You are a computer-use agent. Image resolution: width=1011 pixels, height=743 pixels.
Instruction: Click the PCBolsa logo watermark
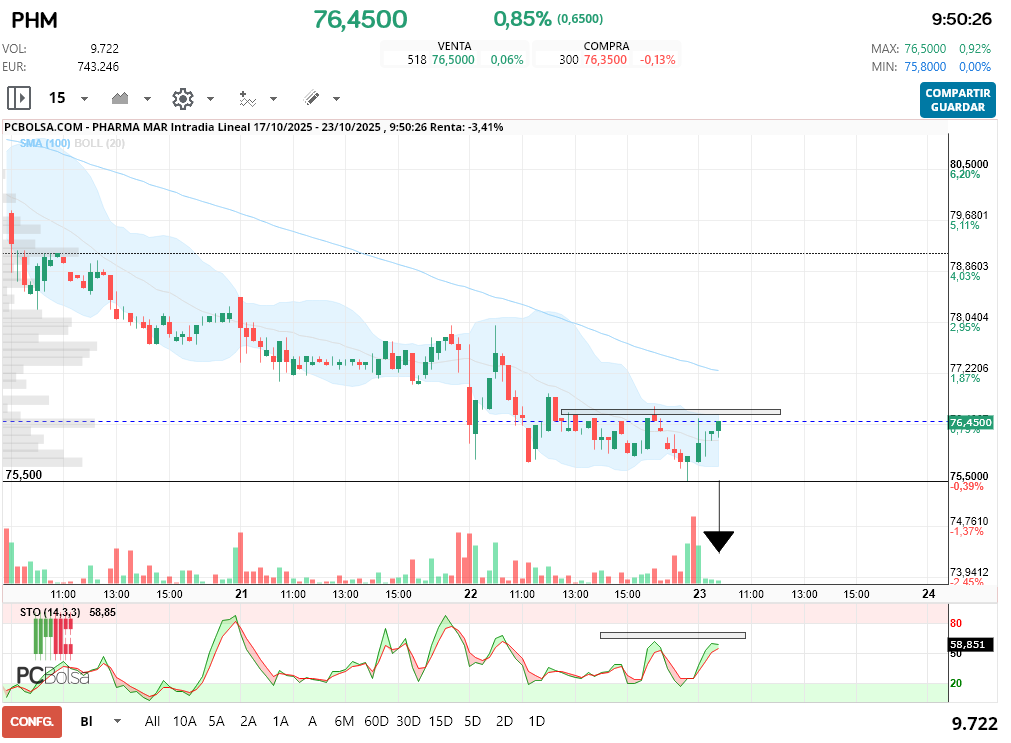click(53, 675)
